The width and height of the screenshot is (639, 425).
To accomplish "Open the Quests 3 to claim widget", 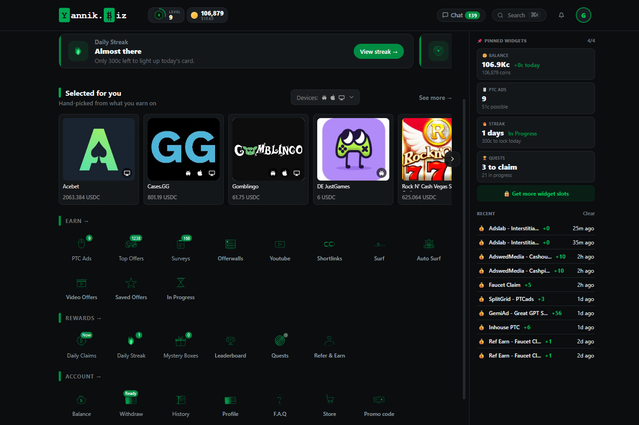I will tap(536, 167).
